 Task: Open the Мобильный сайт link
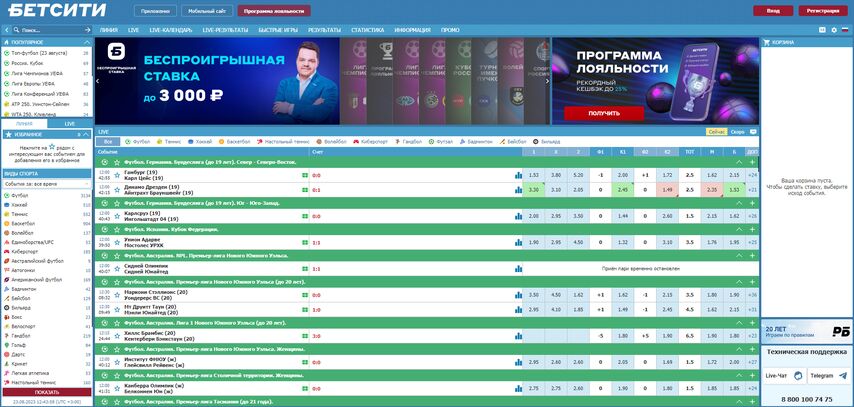pos(207,10)
